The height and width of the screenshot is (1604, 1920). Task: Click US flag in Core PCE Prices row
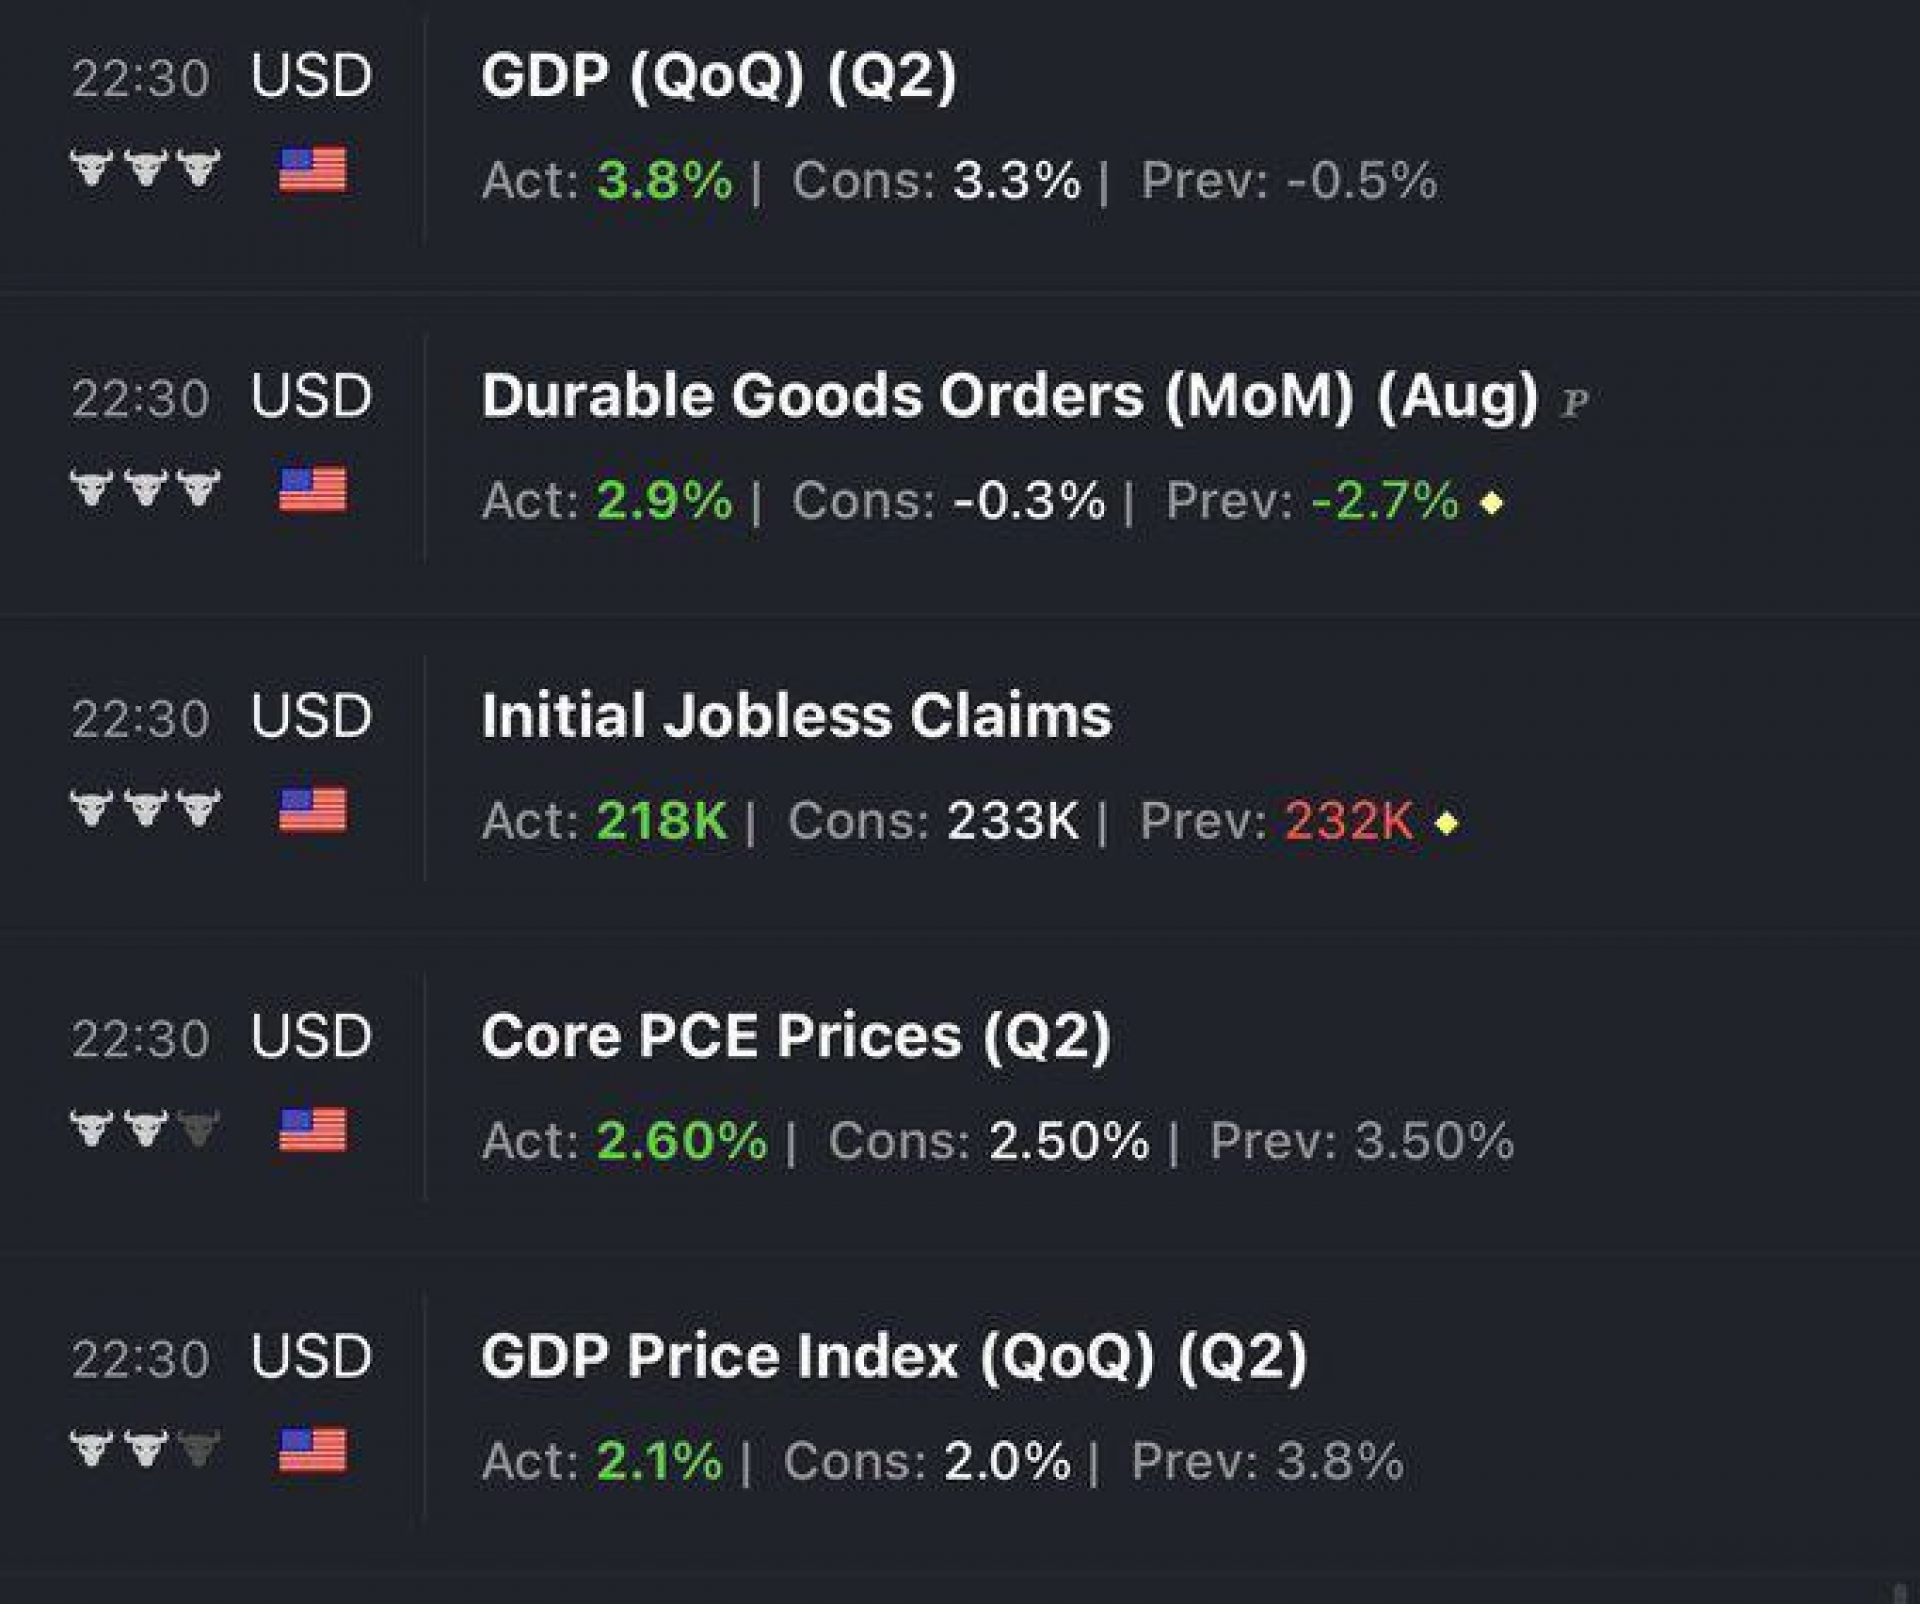(x=313, y=1129)
